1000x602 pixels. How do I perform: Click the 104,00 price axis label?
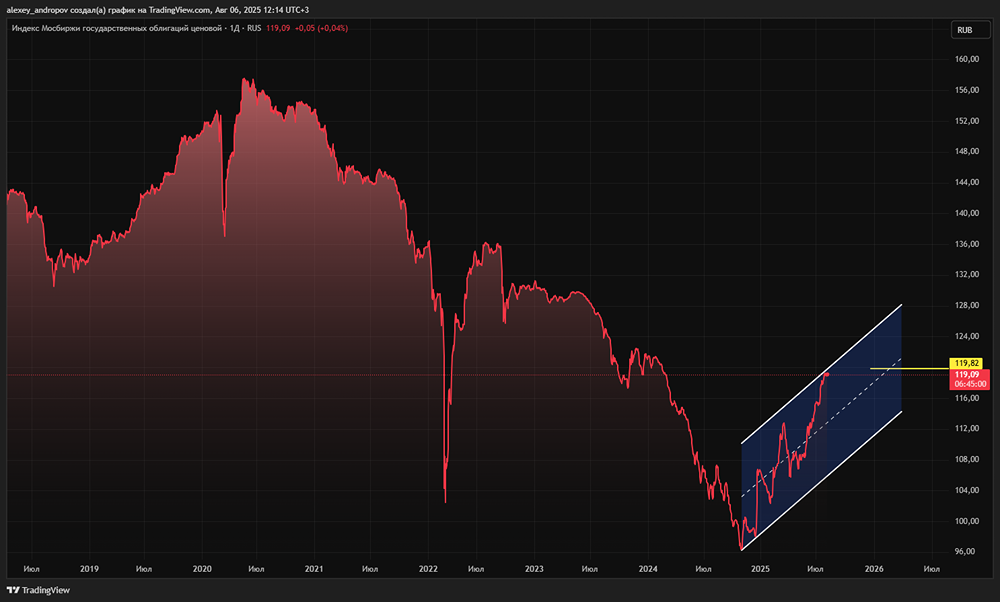(967, 490)
